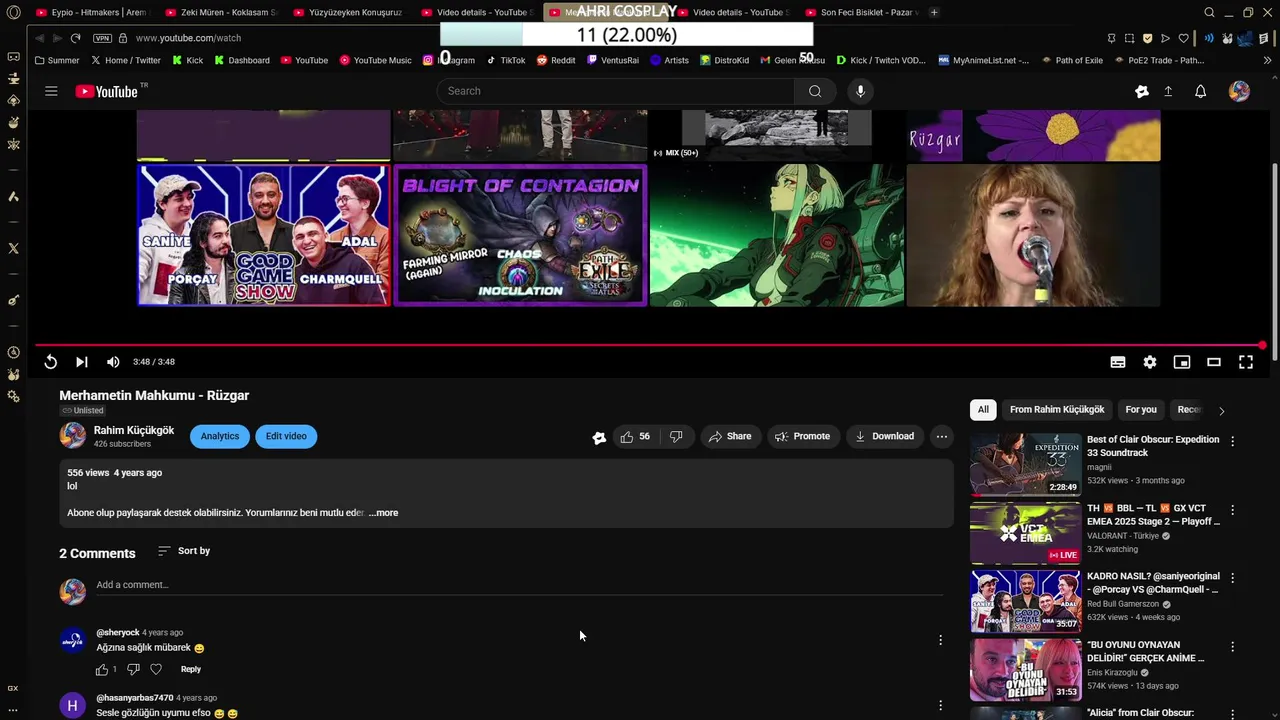The height and width of the screenshot is (720, 1280).
Task: Toggle the VPN badge in address bar
Action: [102, 38]
